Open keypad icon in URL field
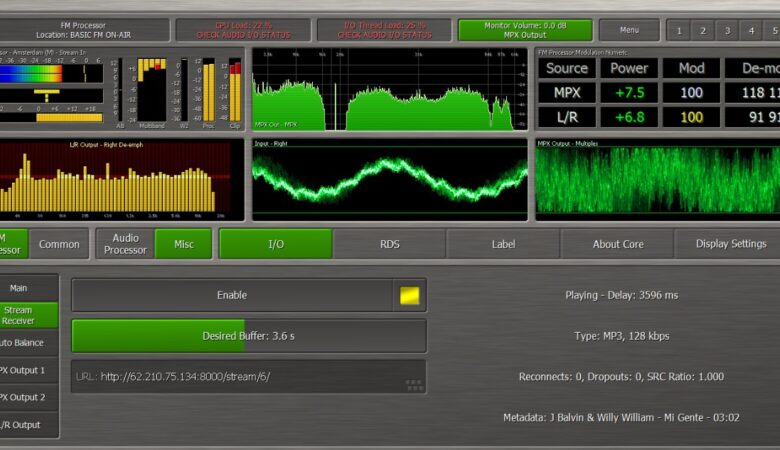Screen dimensions: 780x450 [x=413, y=385]
